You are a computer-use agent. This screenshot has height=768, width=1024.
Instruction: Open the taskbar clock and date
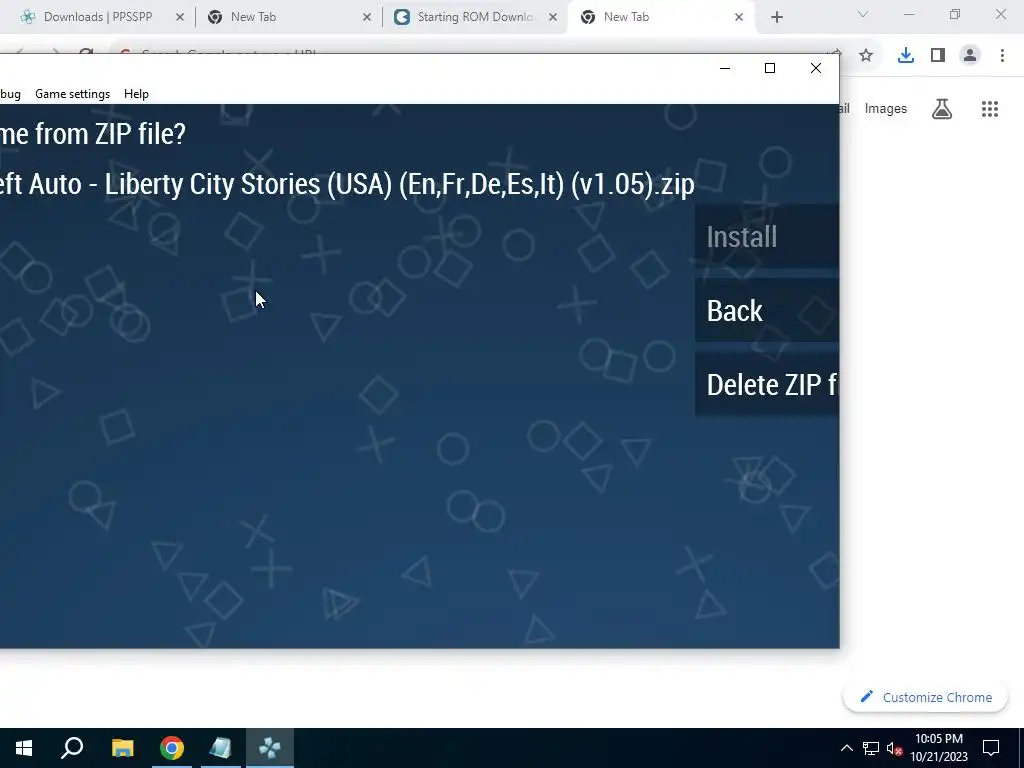click(x=938, y=748)
